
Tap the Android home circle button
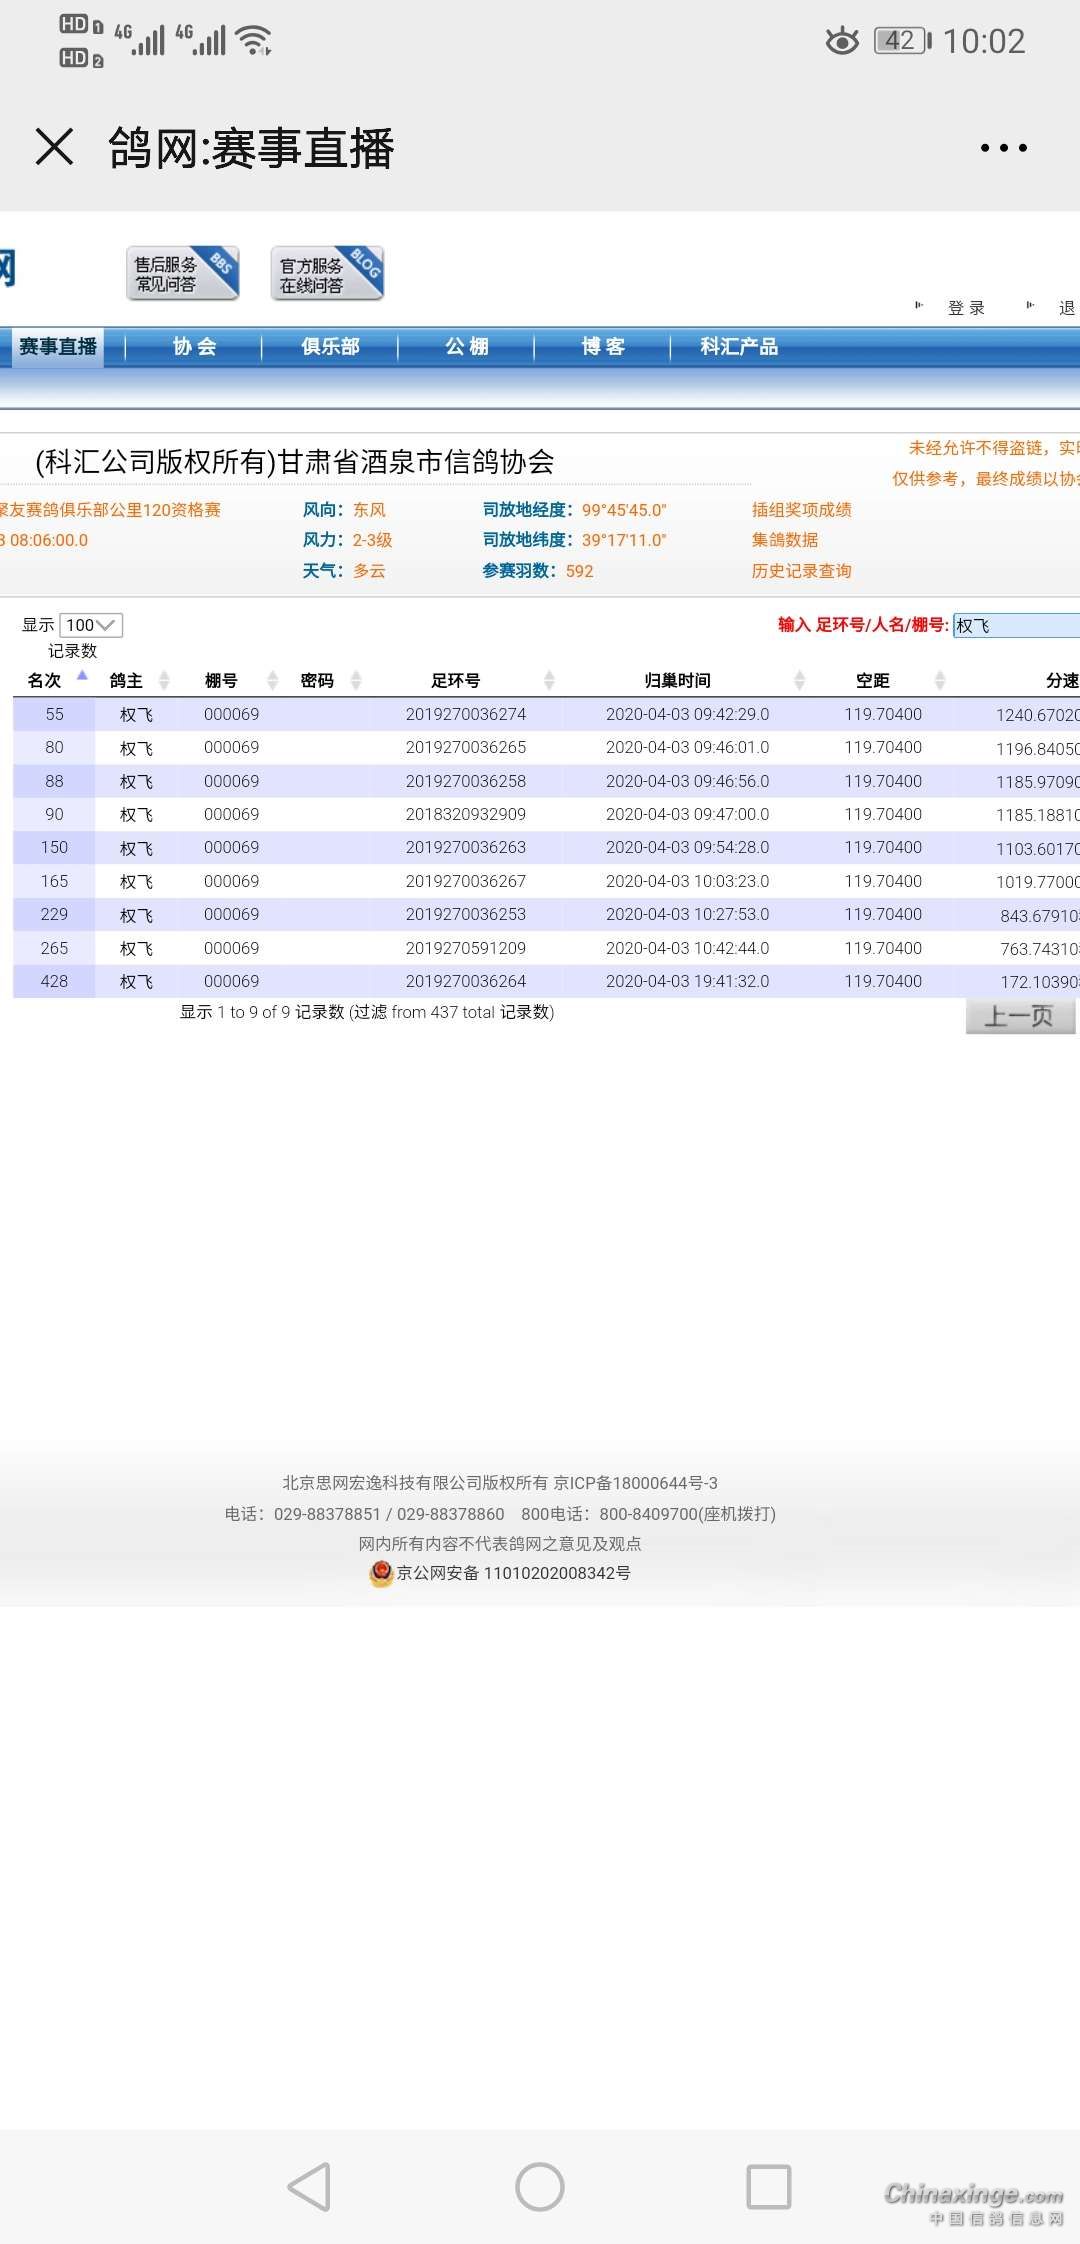coord(540,2187)
